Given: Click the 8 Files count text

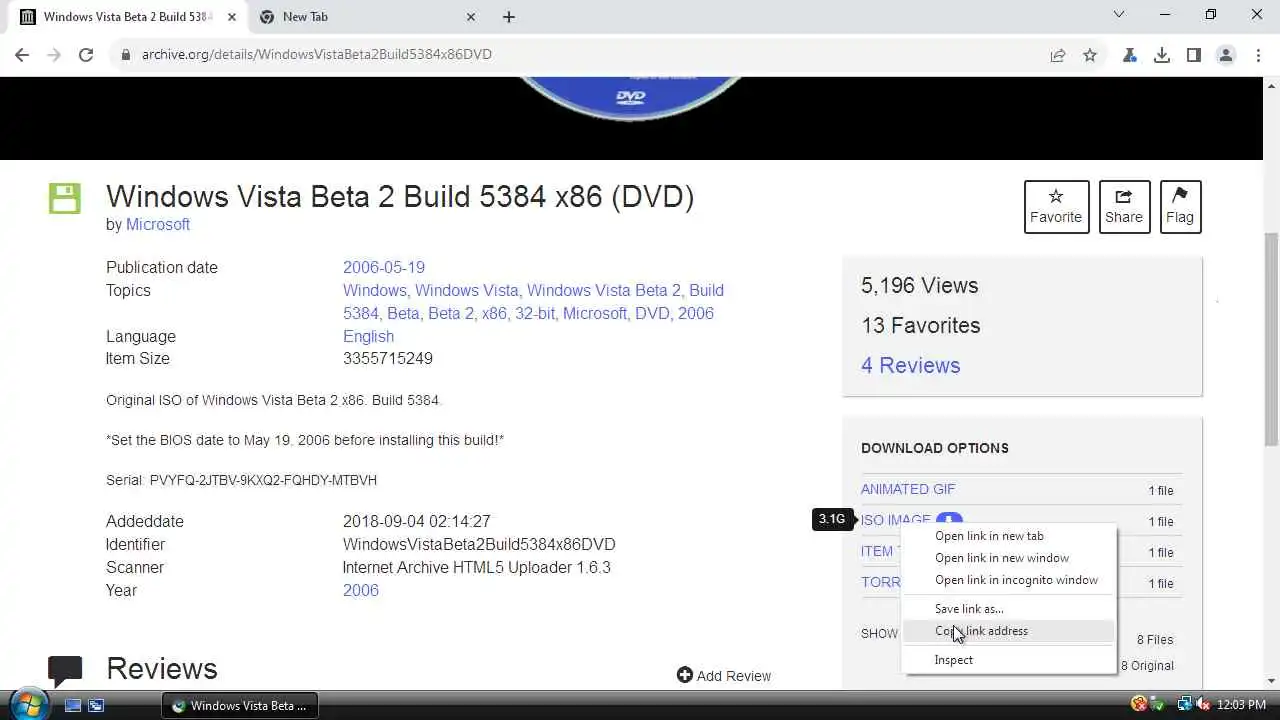Looking at the screenshot, I should pos(1155,640).
